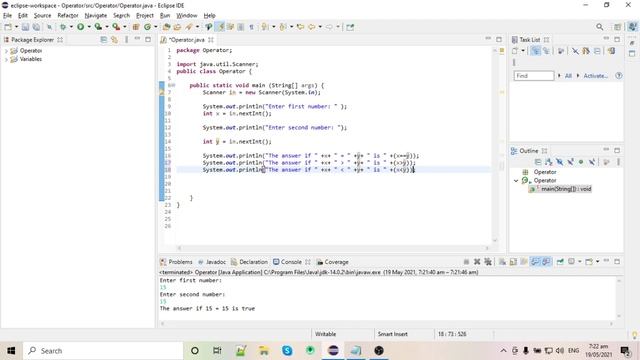Click the All link in Task List
This screenshot has height=360, width=640.
coord(568,76)
